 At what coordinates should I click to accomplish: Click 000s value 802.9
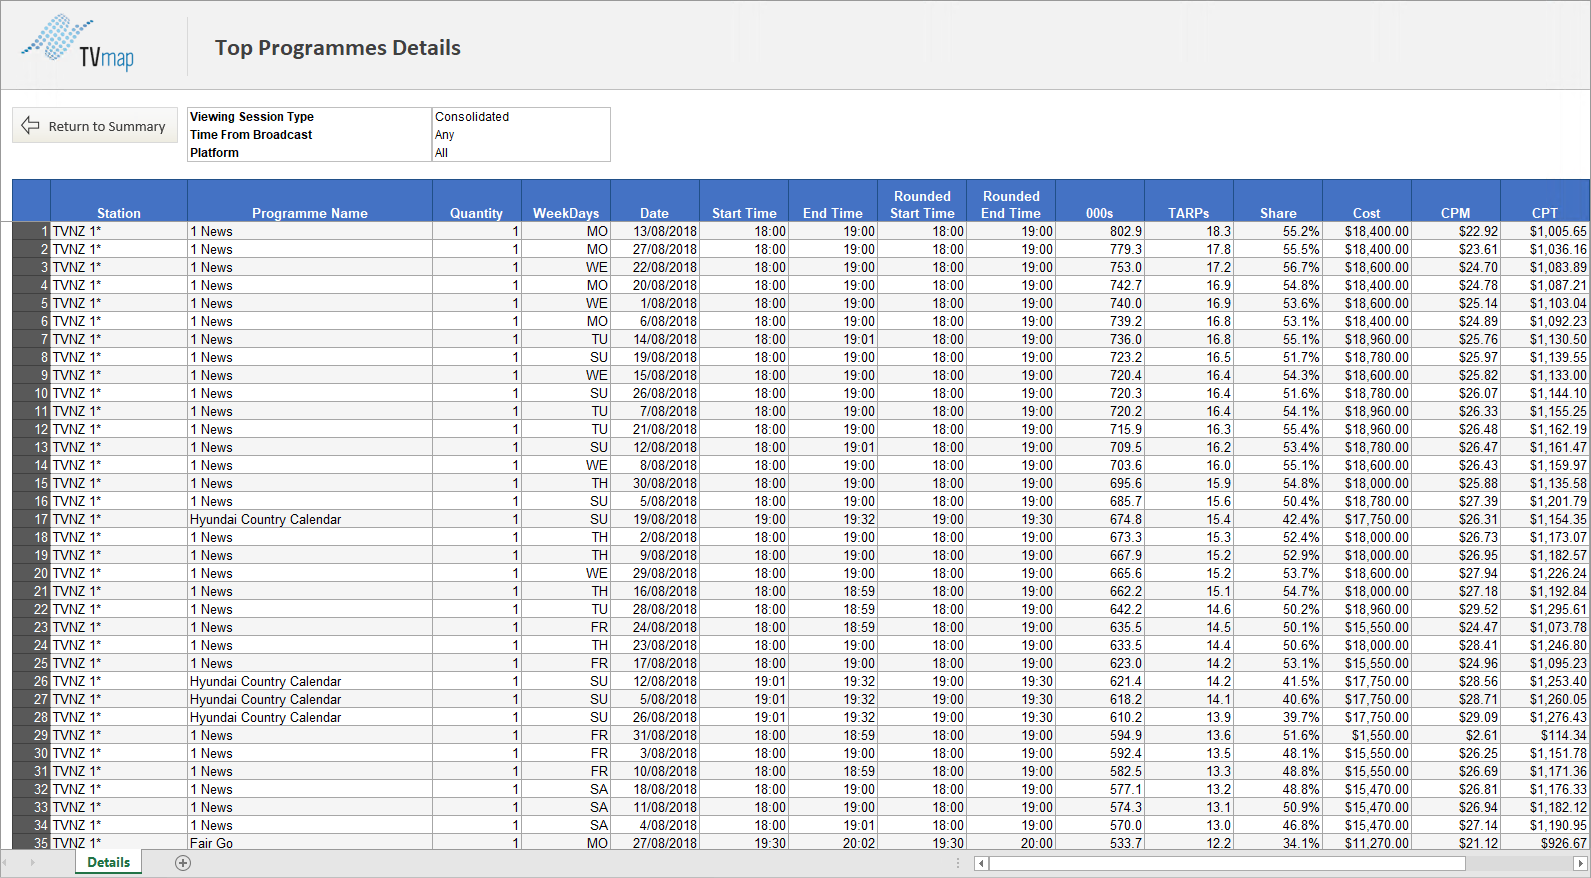click(x=1100, y=231)
